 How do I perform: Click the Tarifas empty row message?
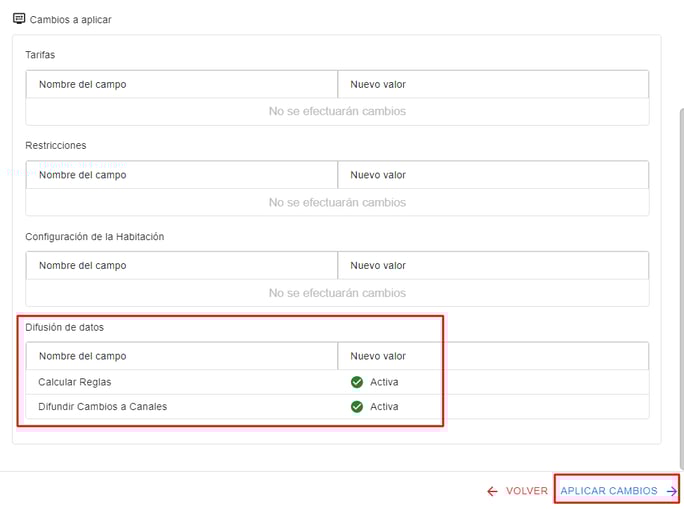point(337,111)
